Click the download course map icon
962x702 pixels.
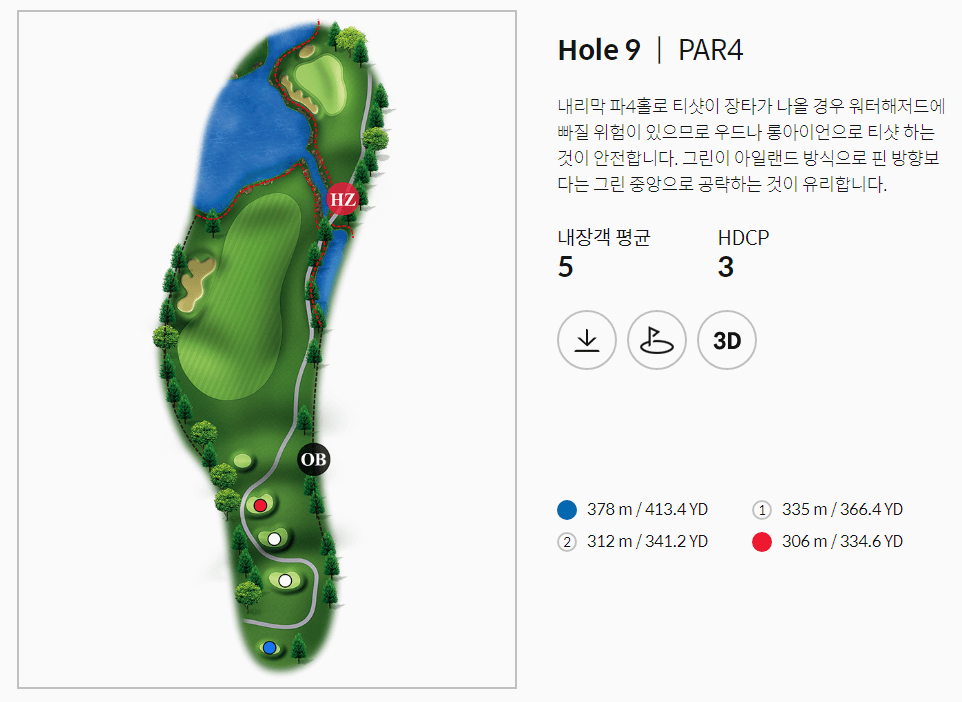[587, 340]
